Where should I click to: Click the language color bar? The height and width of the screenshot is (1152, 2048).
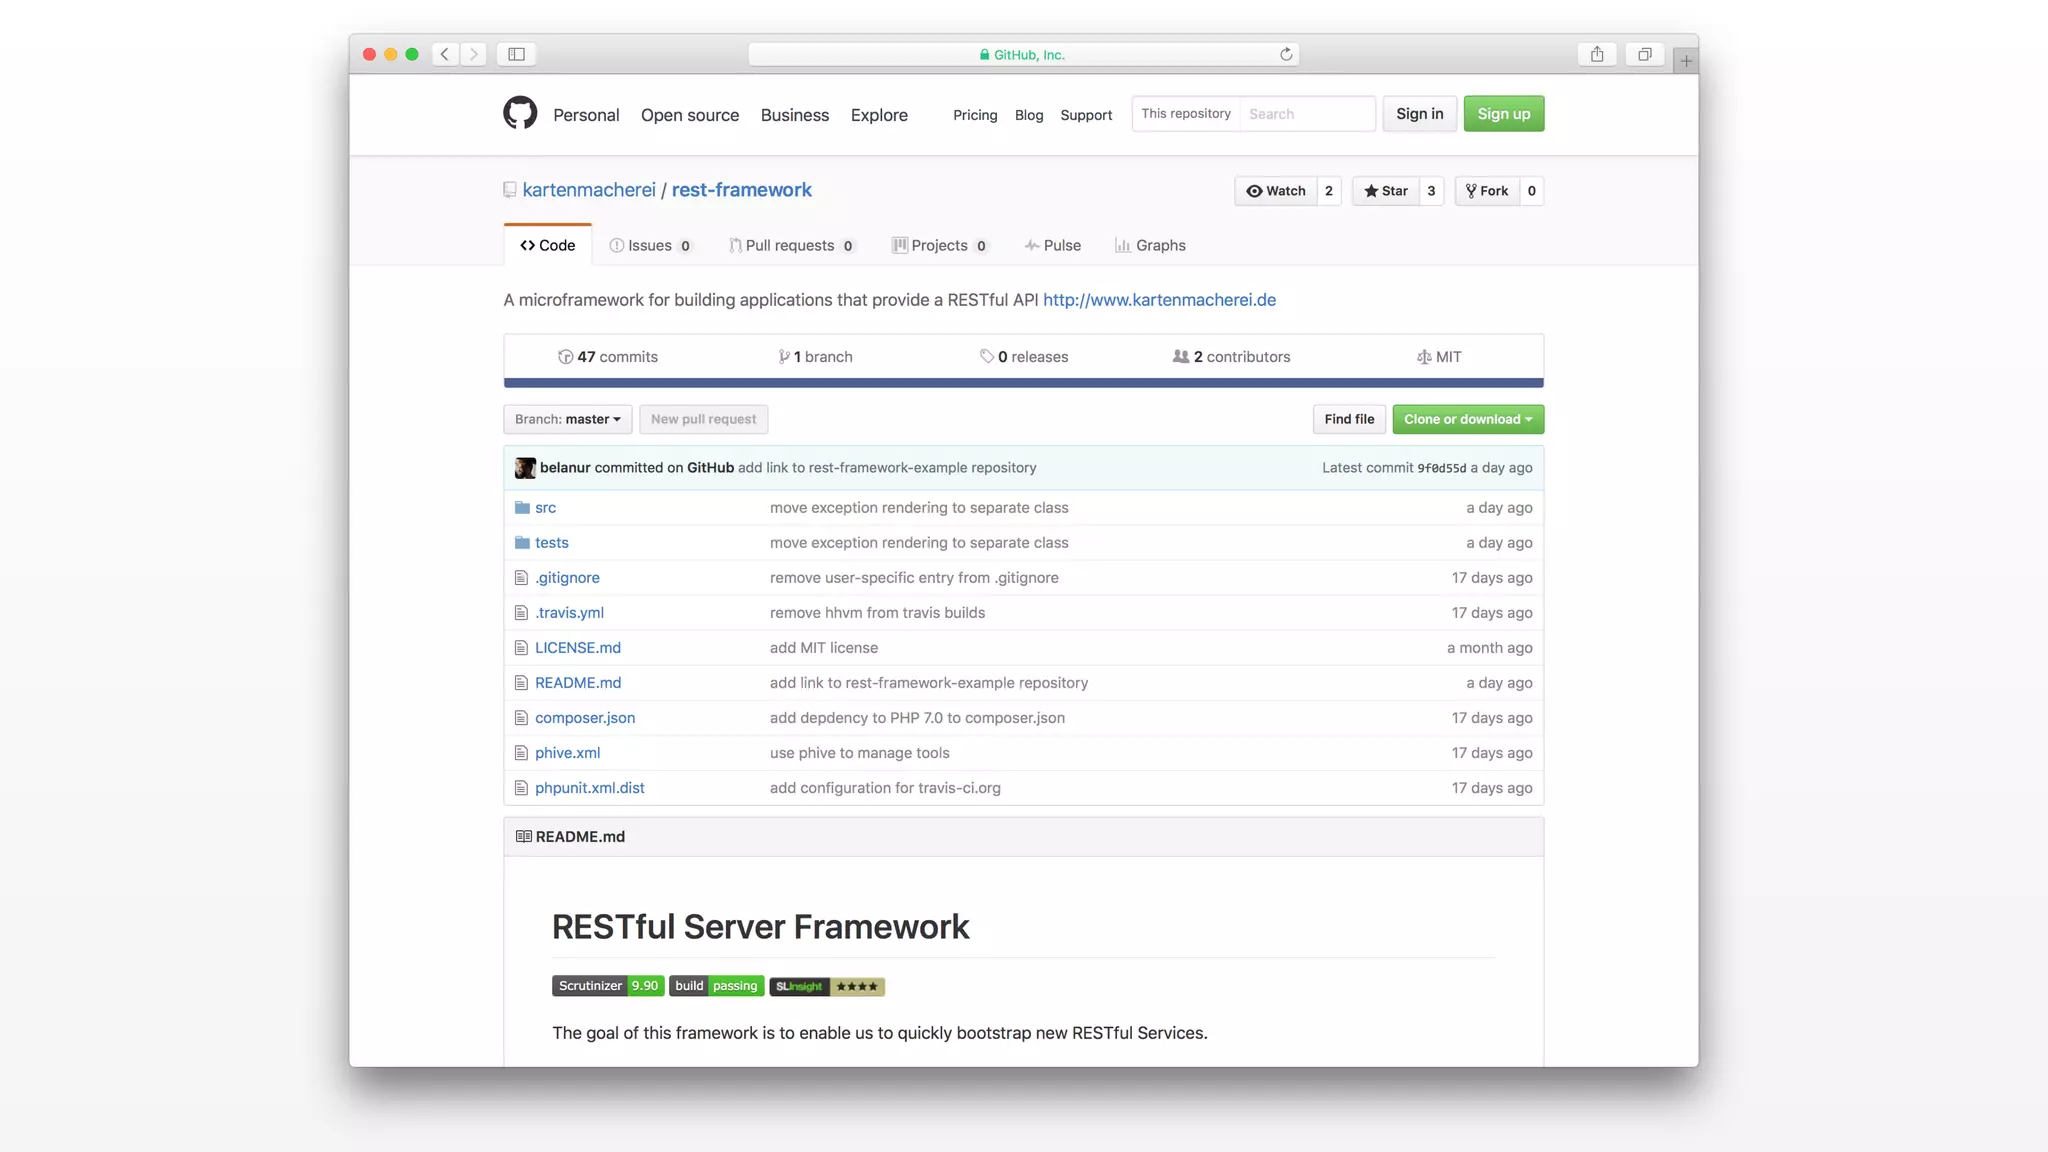pos(1023,383)
